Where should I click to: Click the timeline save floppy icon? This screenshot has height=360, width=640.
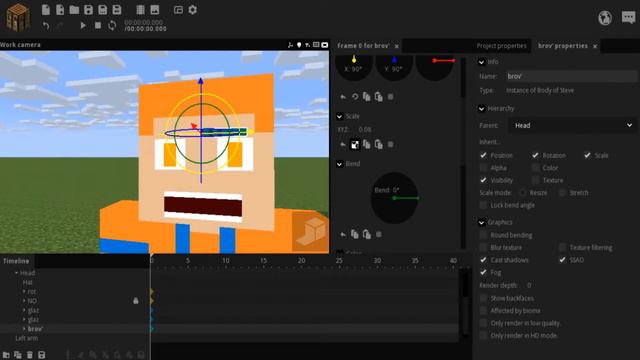(42, 355)
